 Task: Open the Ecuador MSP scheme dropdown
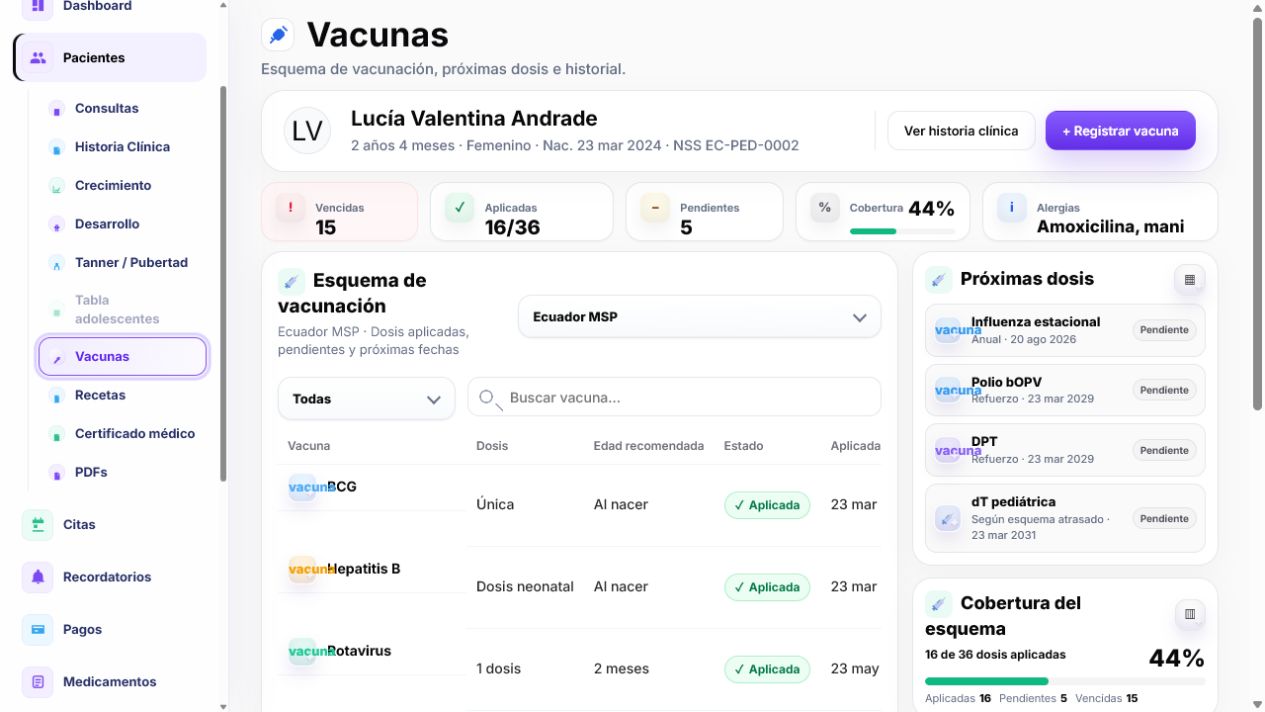click(699, 317)
